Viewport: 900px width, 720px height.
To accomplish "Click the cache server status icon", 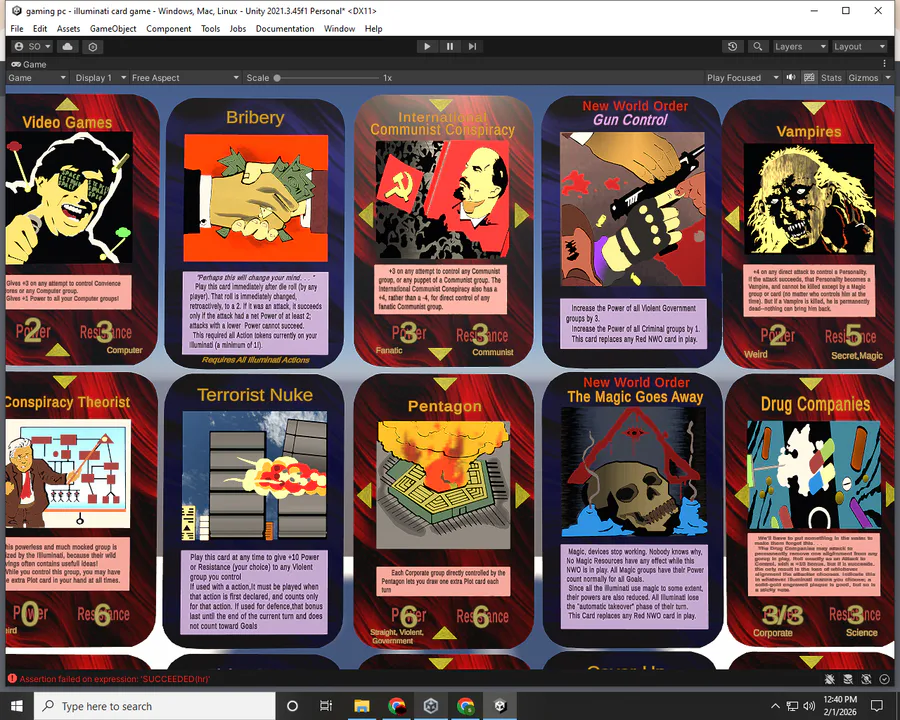I will (x=848, y=679).
